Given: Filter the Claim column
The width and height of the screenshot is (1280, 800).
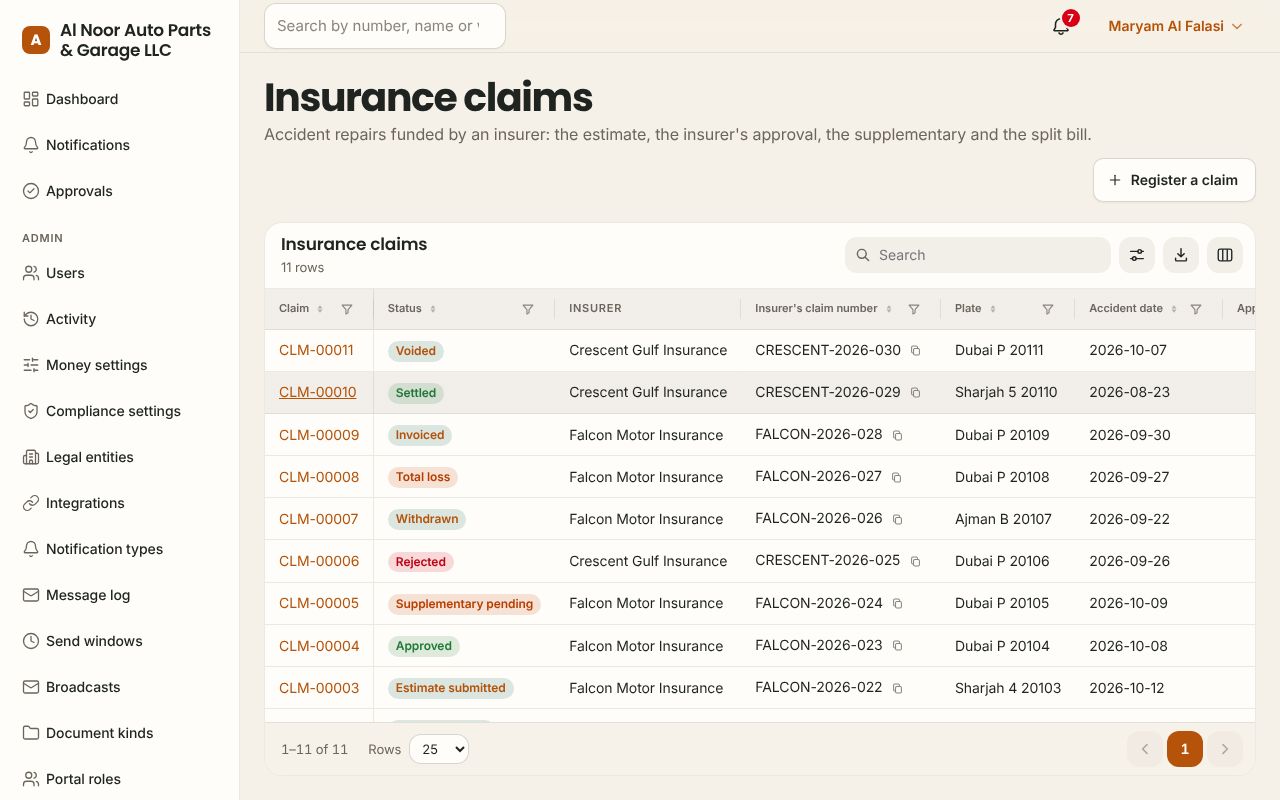Looking at the screenshot, I should [347, 309].
